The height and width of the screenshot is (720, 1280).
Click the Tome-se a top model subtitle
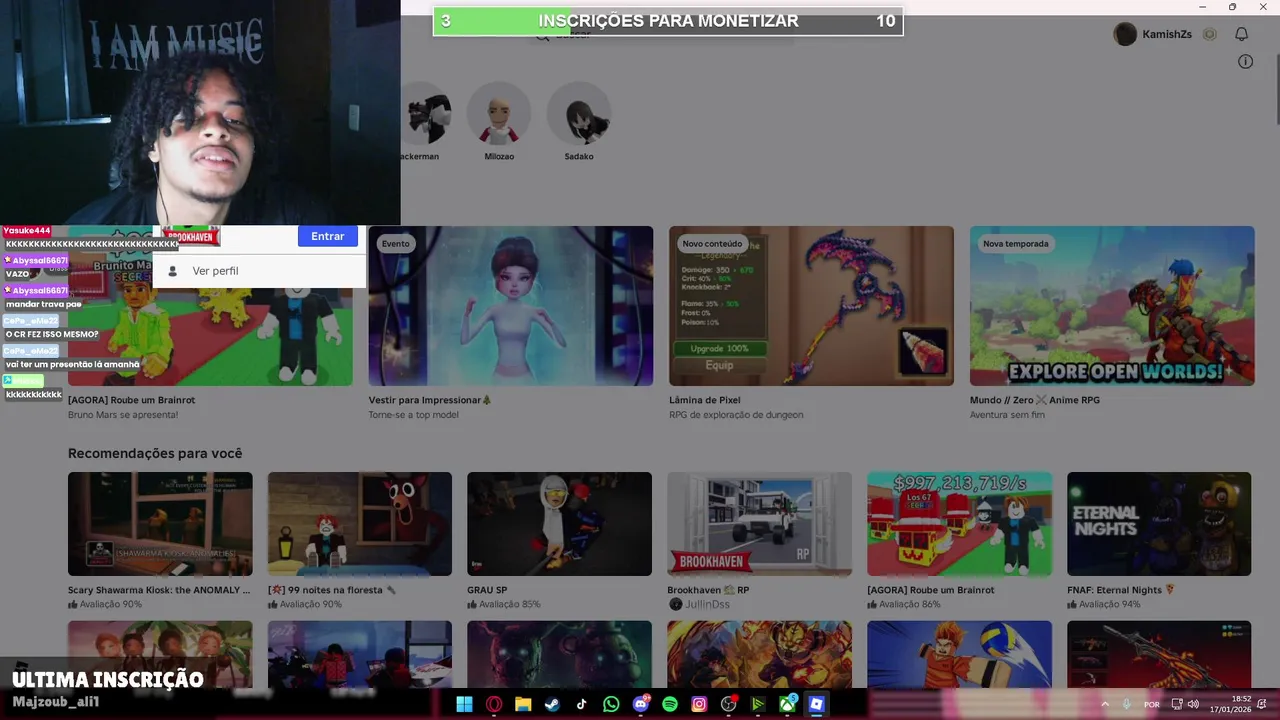[x=414, y=415]
